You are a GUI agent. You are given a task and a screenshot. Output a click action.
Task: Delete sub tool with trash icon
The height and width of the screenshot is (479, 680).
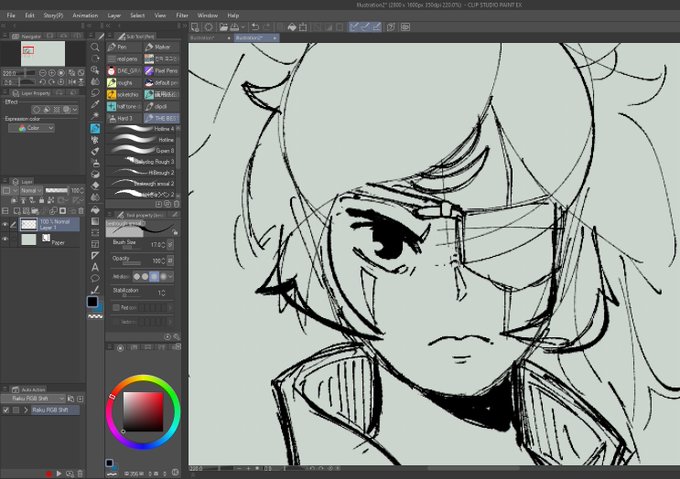coord(177,204)
